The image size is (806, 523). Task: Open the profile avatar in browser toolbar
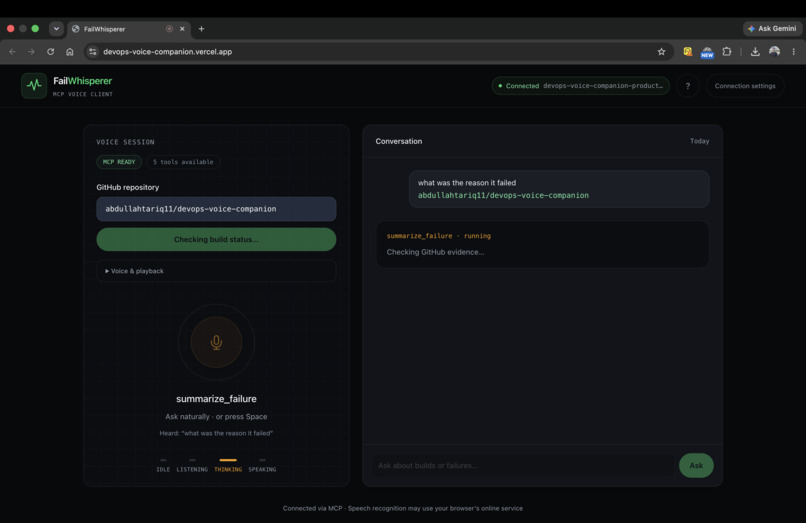tap(775, 51)
